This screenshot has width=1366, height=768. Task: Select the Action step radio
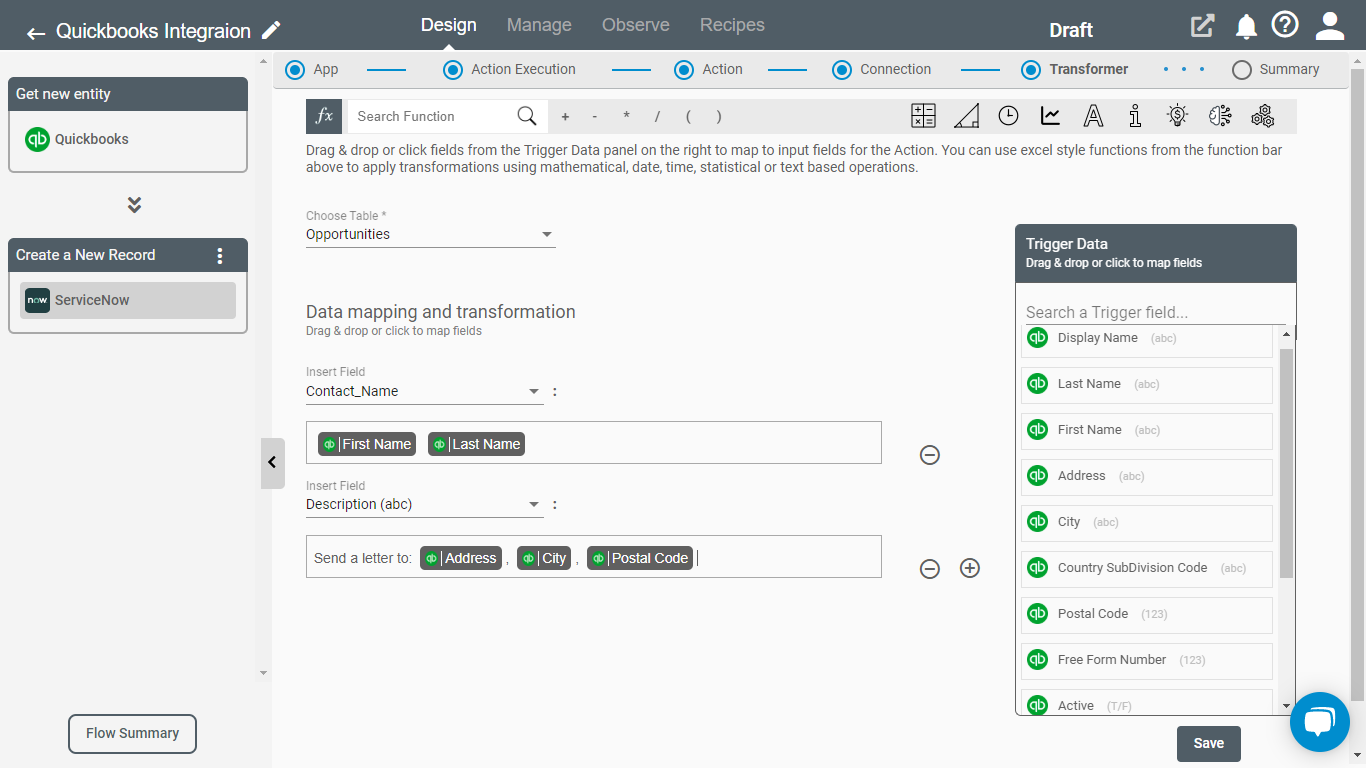684,70
